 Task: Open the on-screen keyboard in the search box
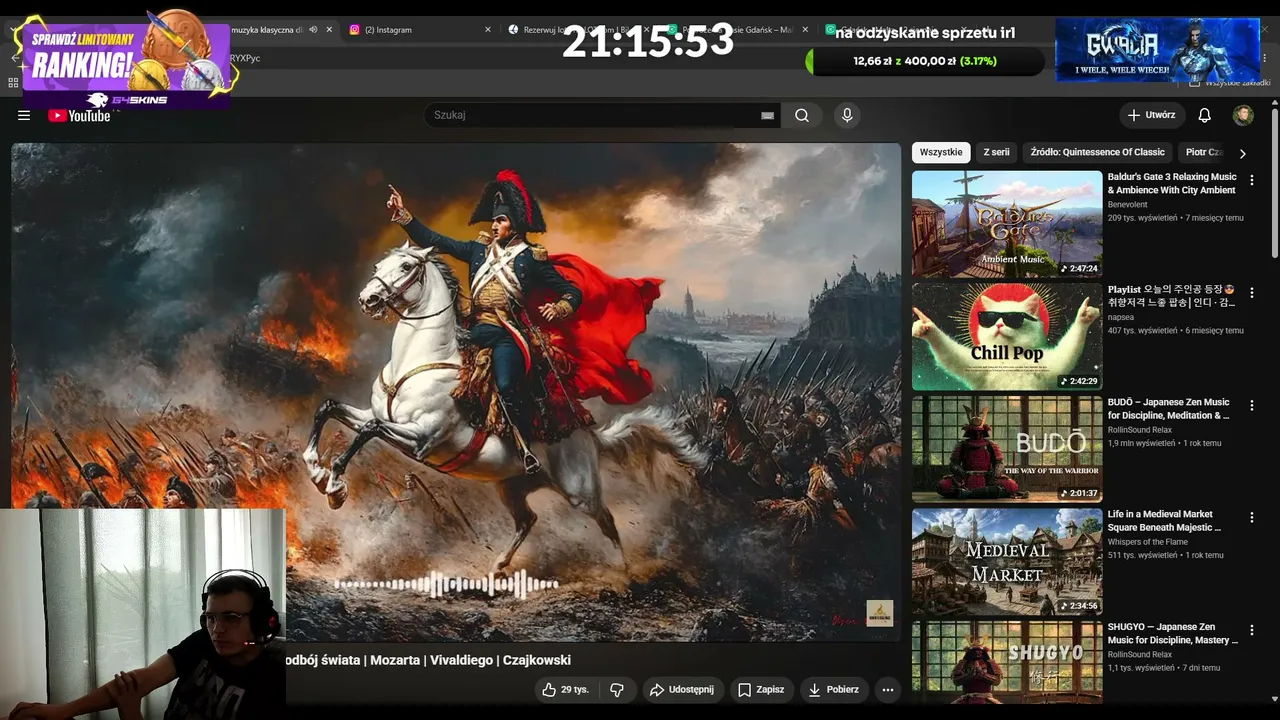click(x=767, y=115)
